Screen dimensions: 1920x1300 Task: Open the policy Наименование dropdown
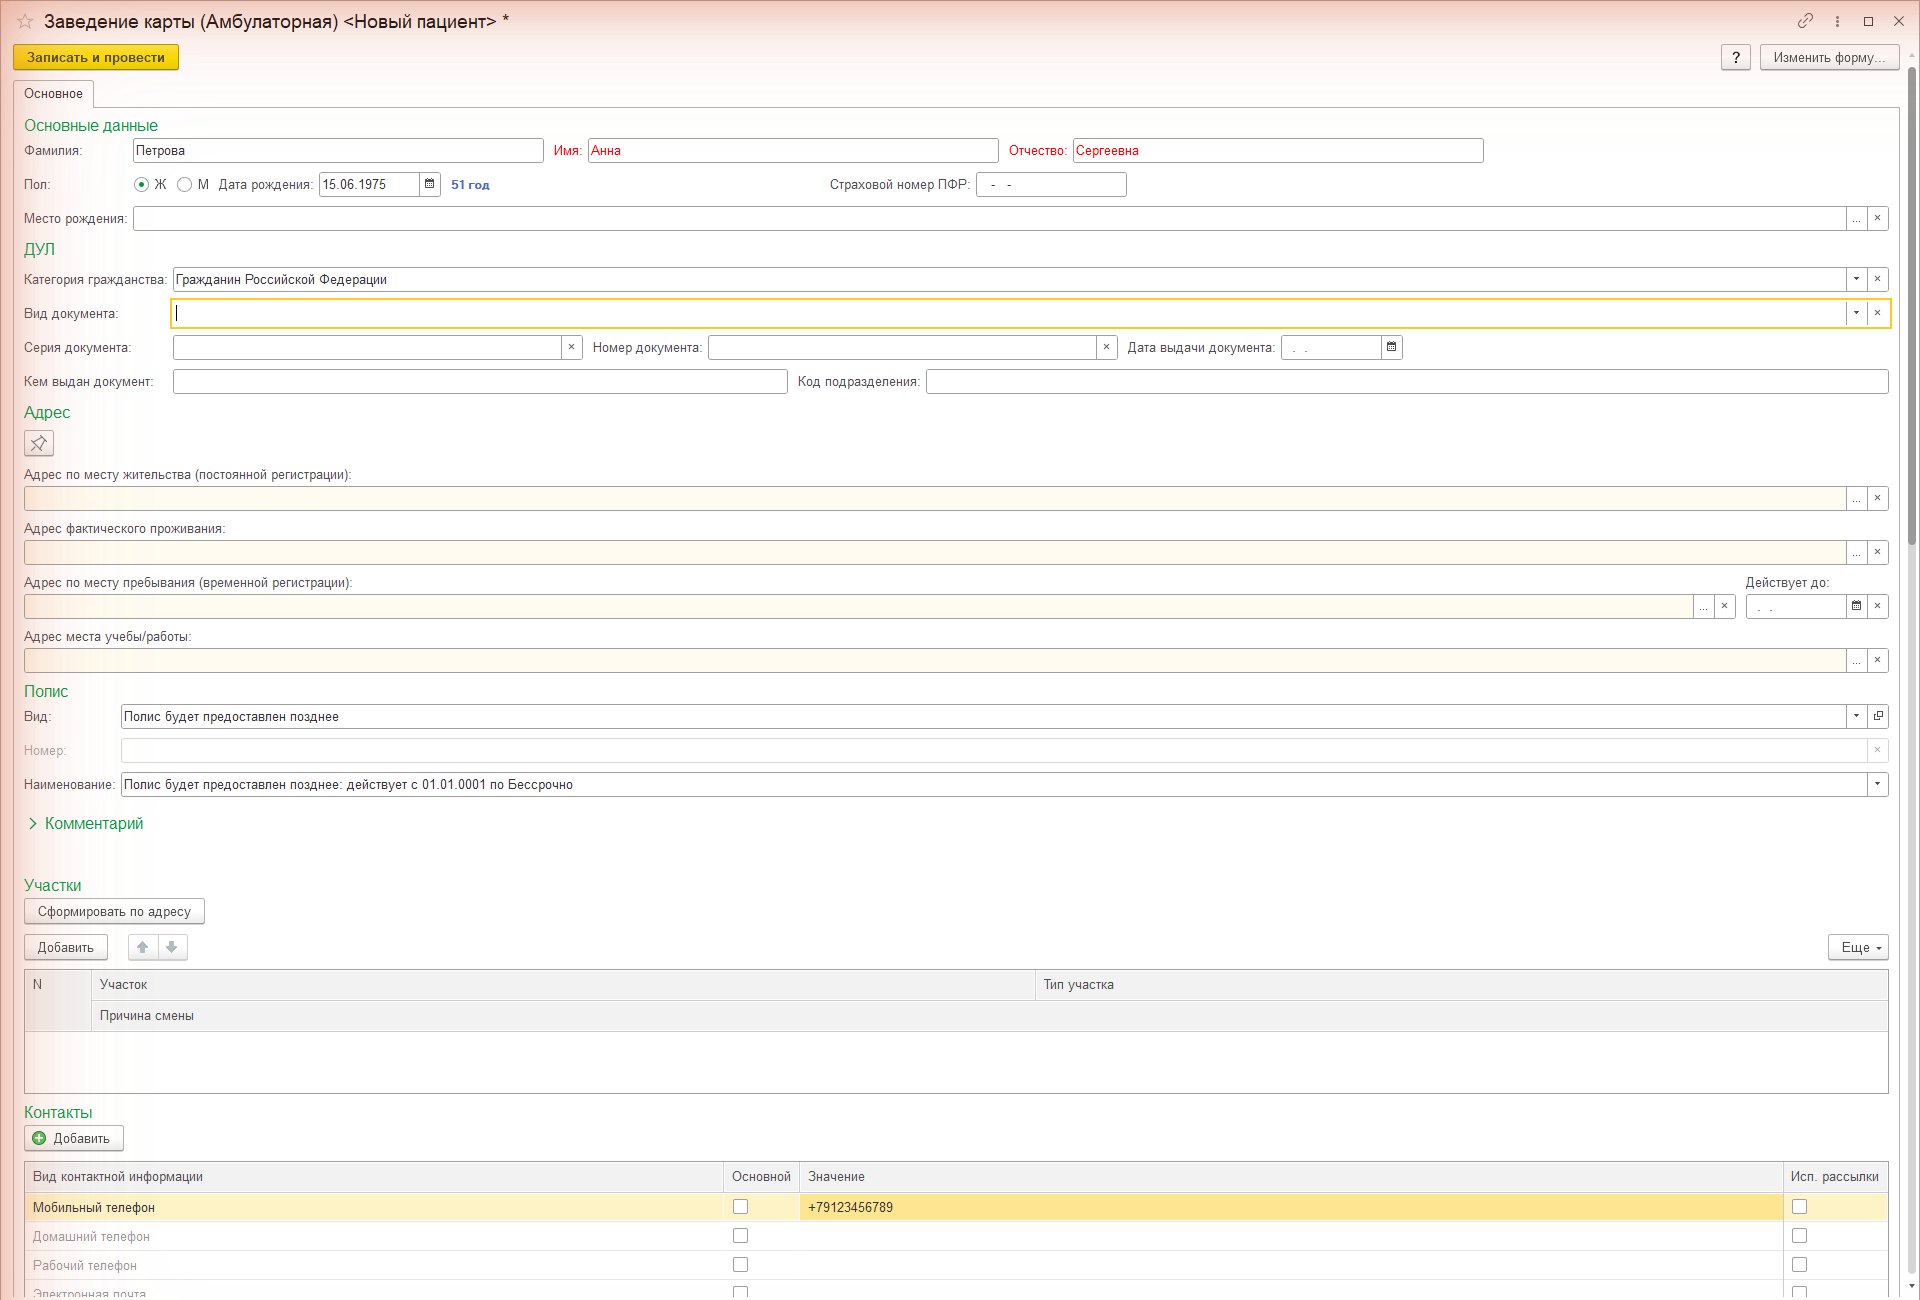pyautogui.click(x=1878, y=784)
